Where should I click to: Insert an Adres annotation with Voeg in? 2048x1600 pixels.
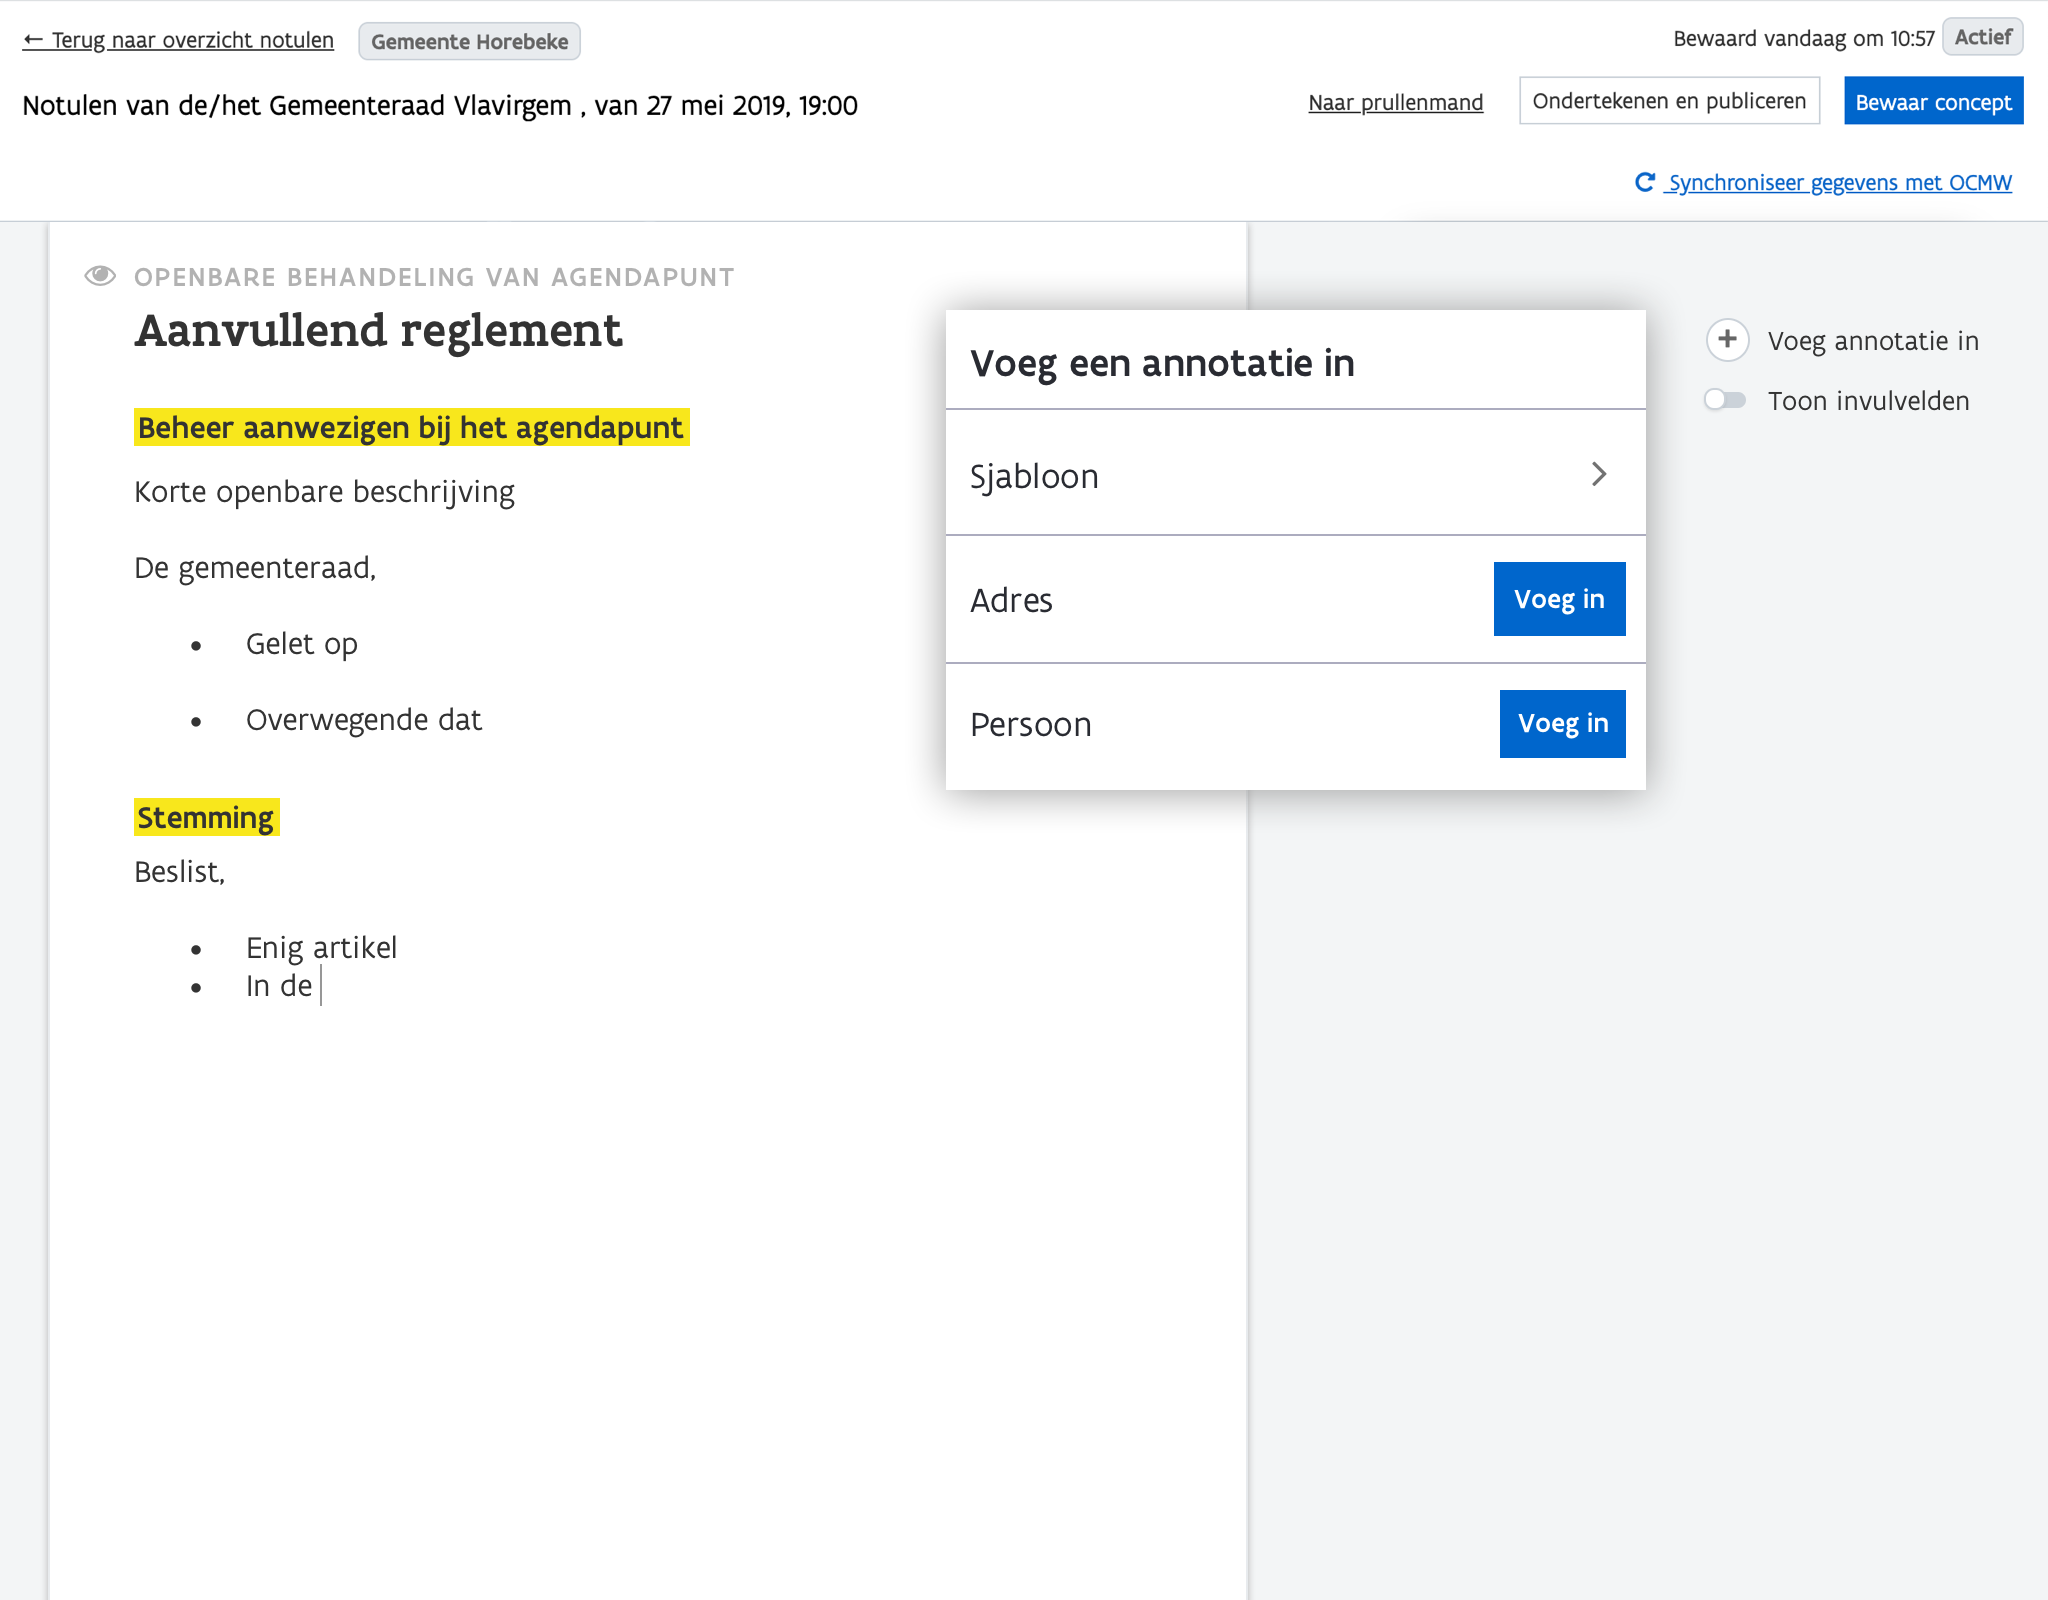click(1558, 599)
